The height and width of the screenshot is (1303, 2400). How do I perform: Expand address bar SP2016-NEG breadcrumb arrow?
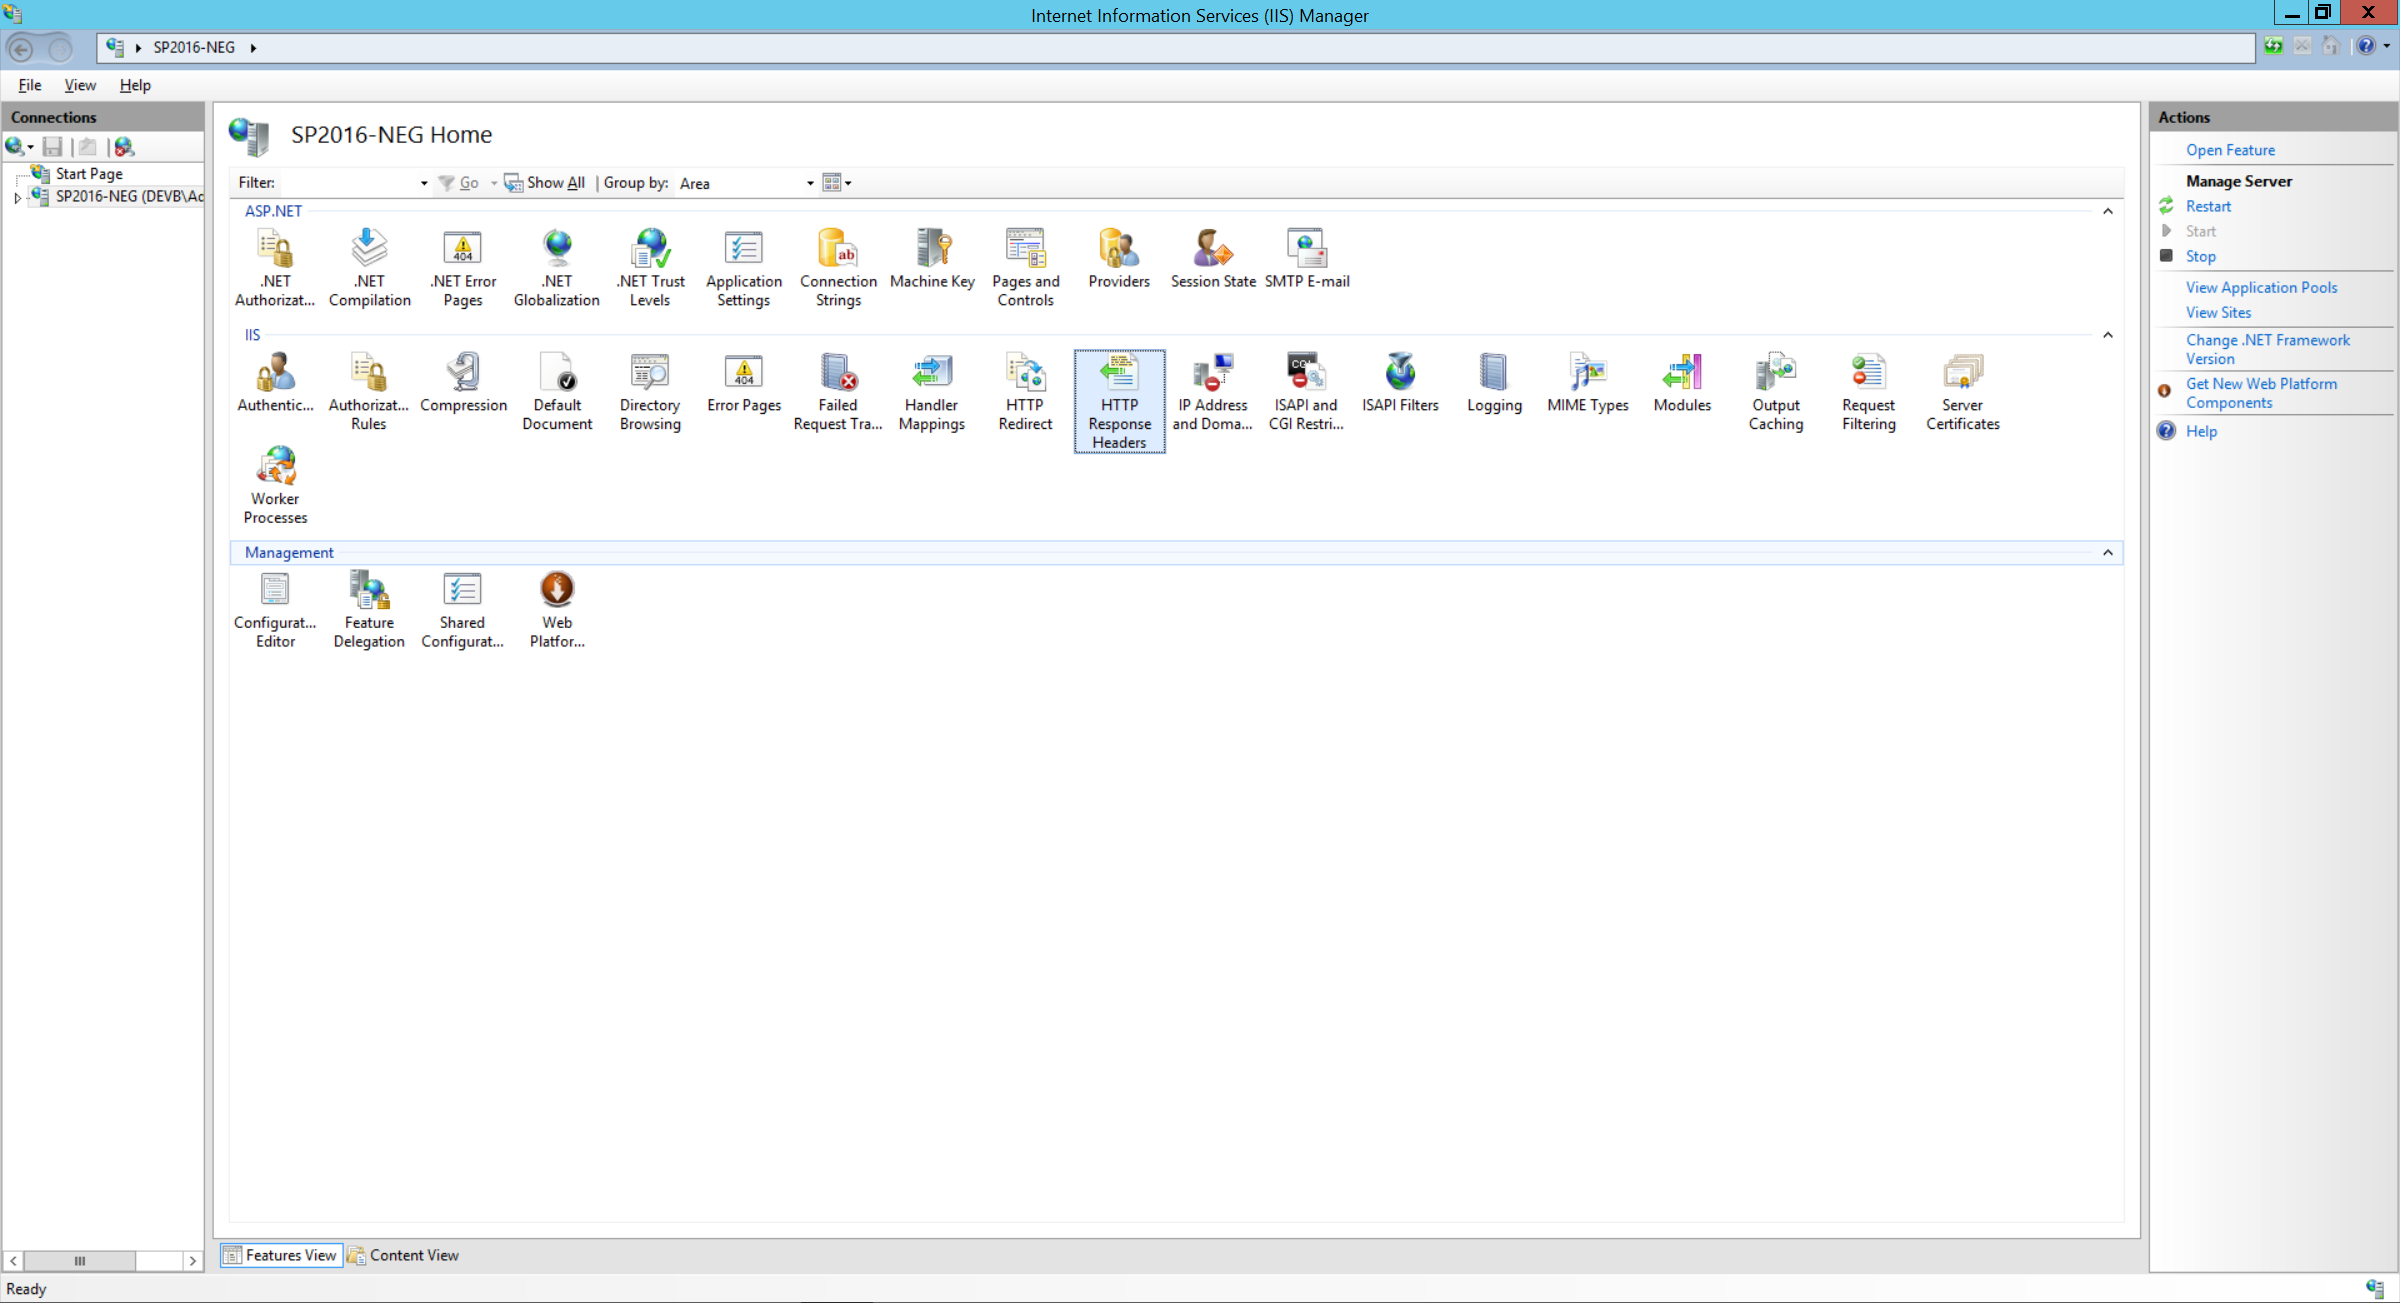(x=253, y=48)
